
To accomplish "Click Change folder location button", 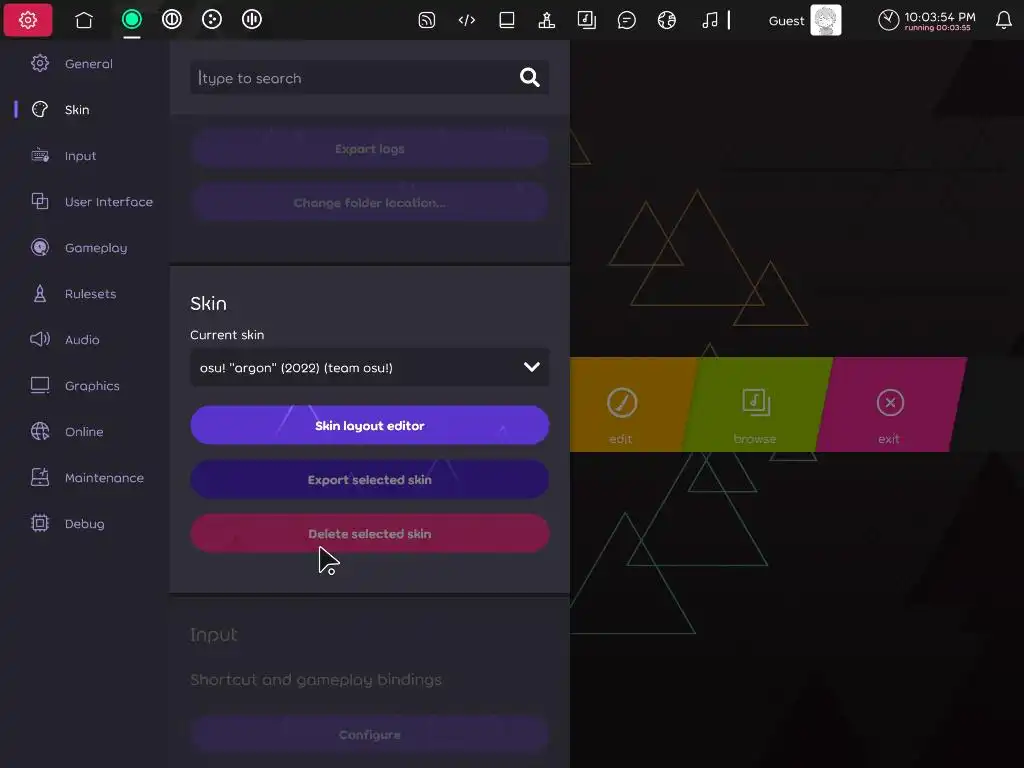I will (x=369, y=203).
